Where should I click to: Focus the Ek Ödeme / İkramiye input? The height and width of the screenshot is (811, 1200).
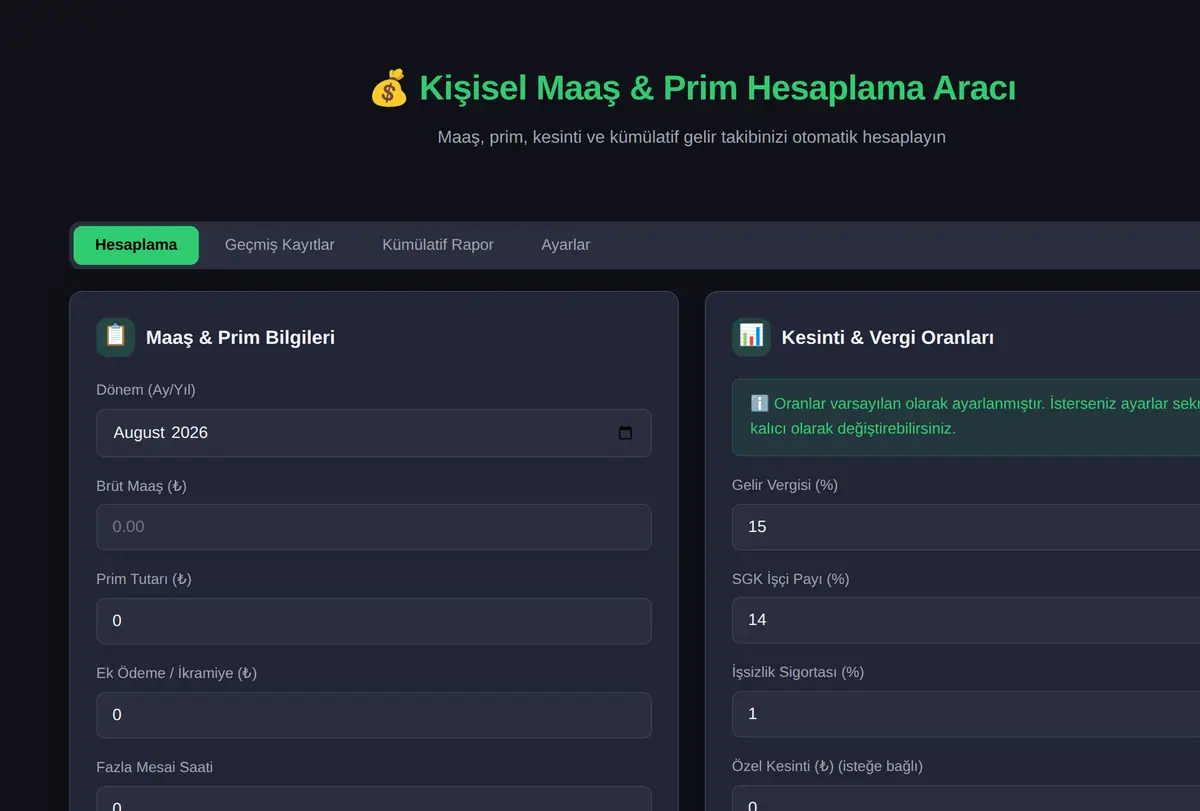pyautogui.click(x=374, y=715)
